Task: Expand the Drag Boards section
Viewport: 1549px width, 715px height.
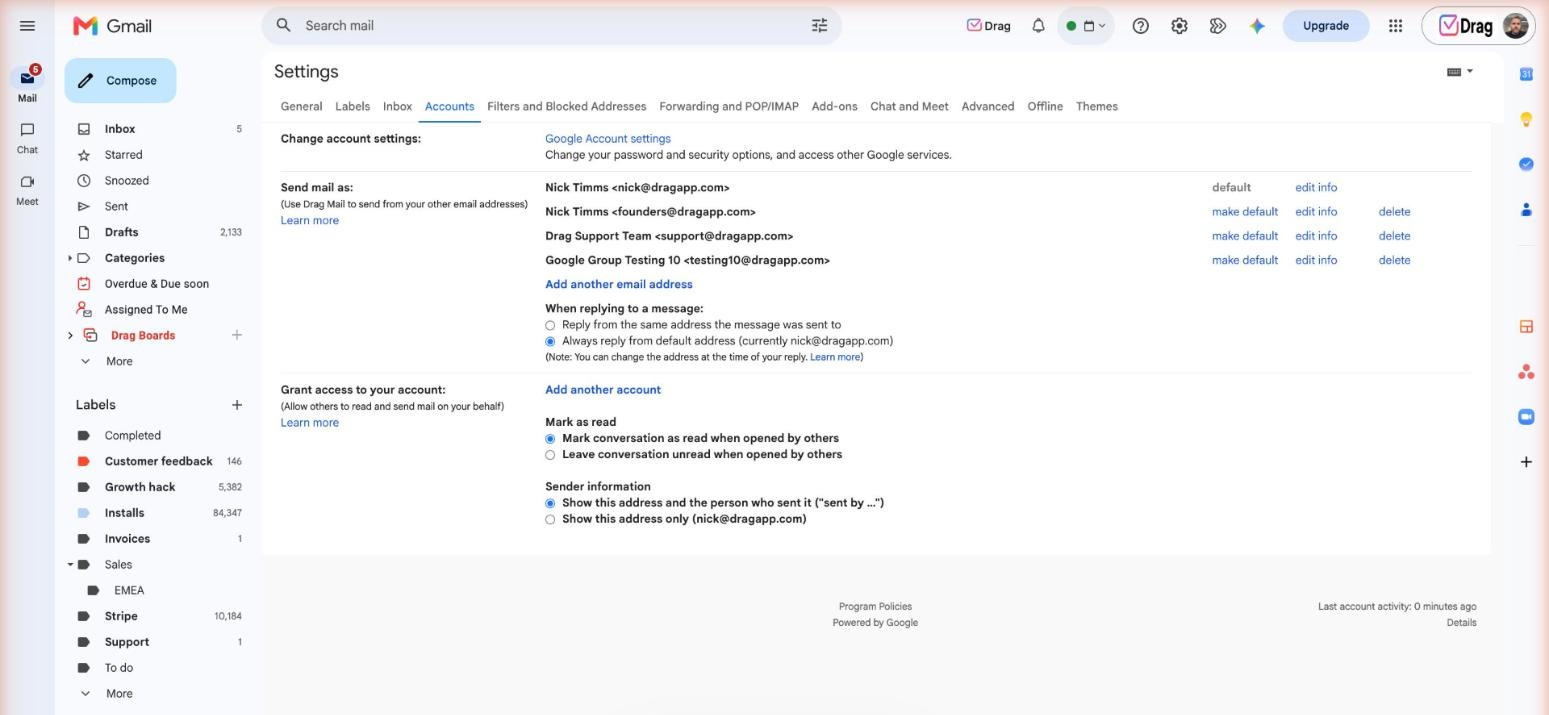Action: click(70, 335)
